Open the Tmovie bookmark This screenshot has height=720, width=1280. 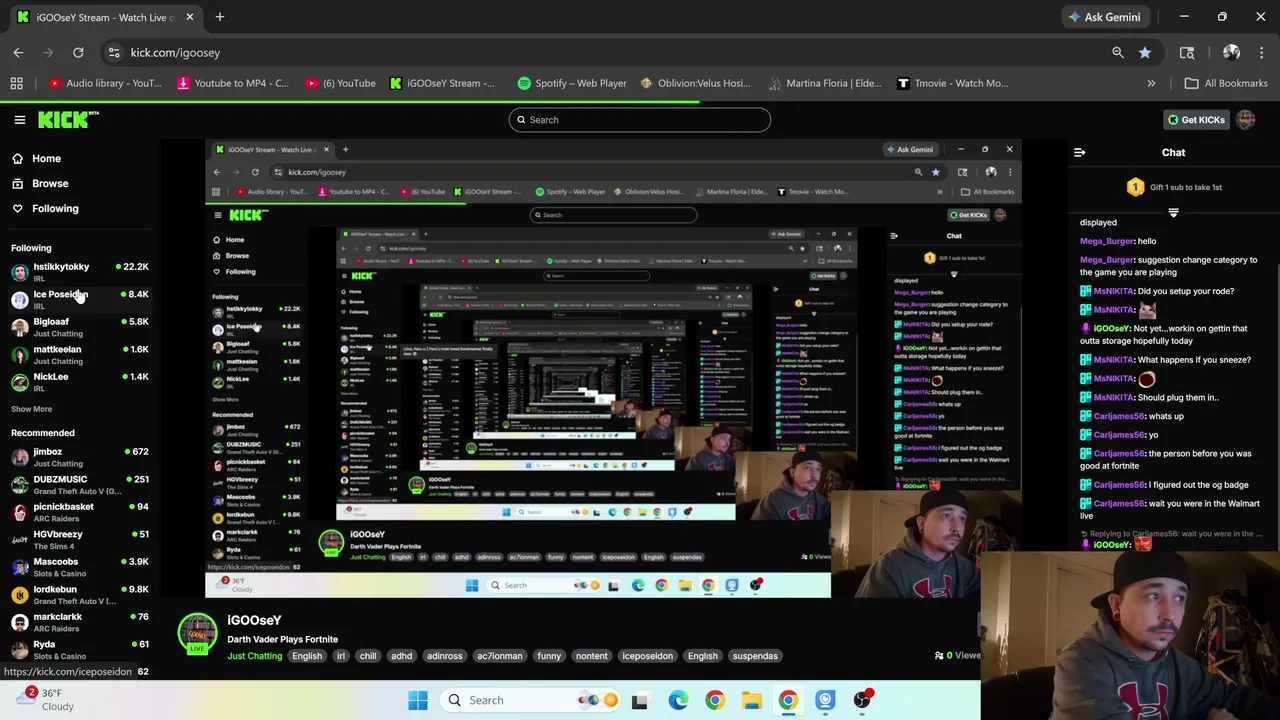953,83
